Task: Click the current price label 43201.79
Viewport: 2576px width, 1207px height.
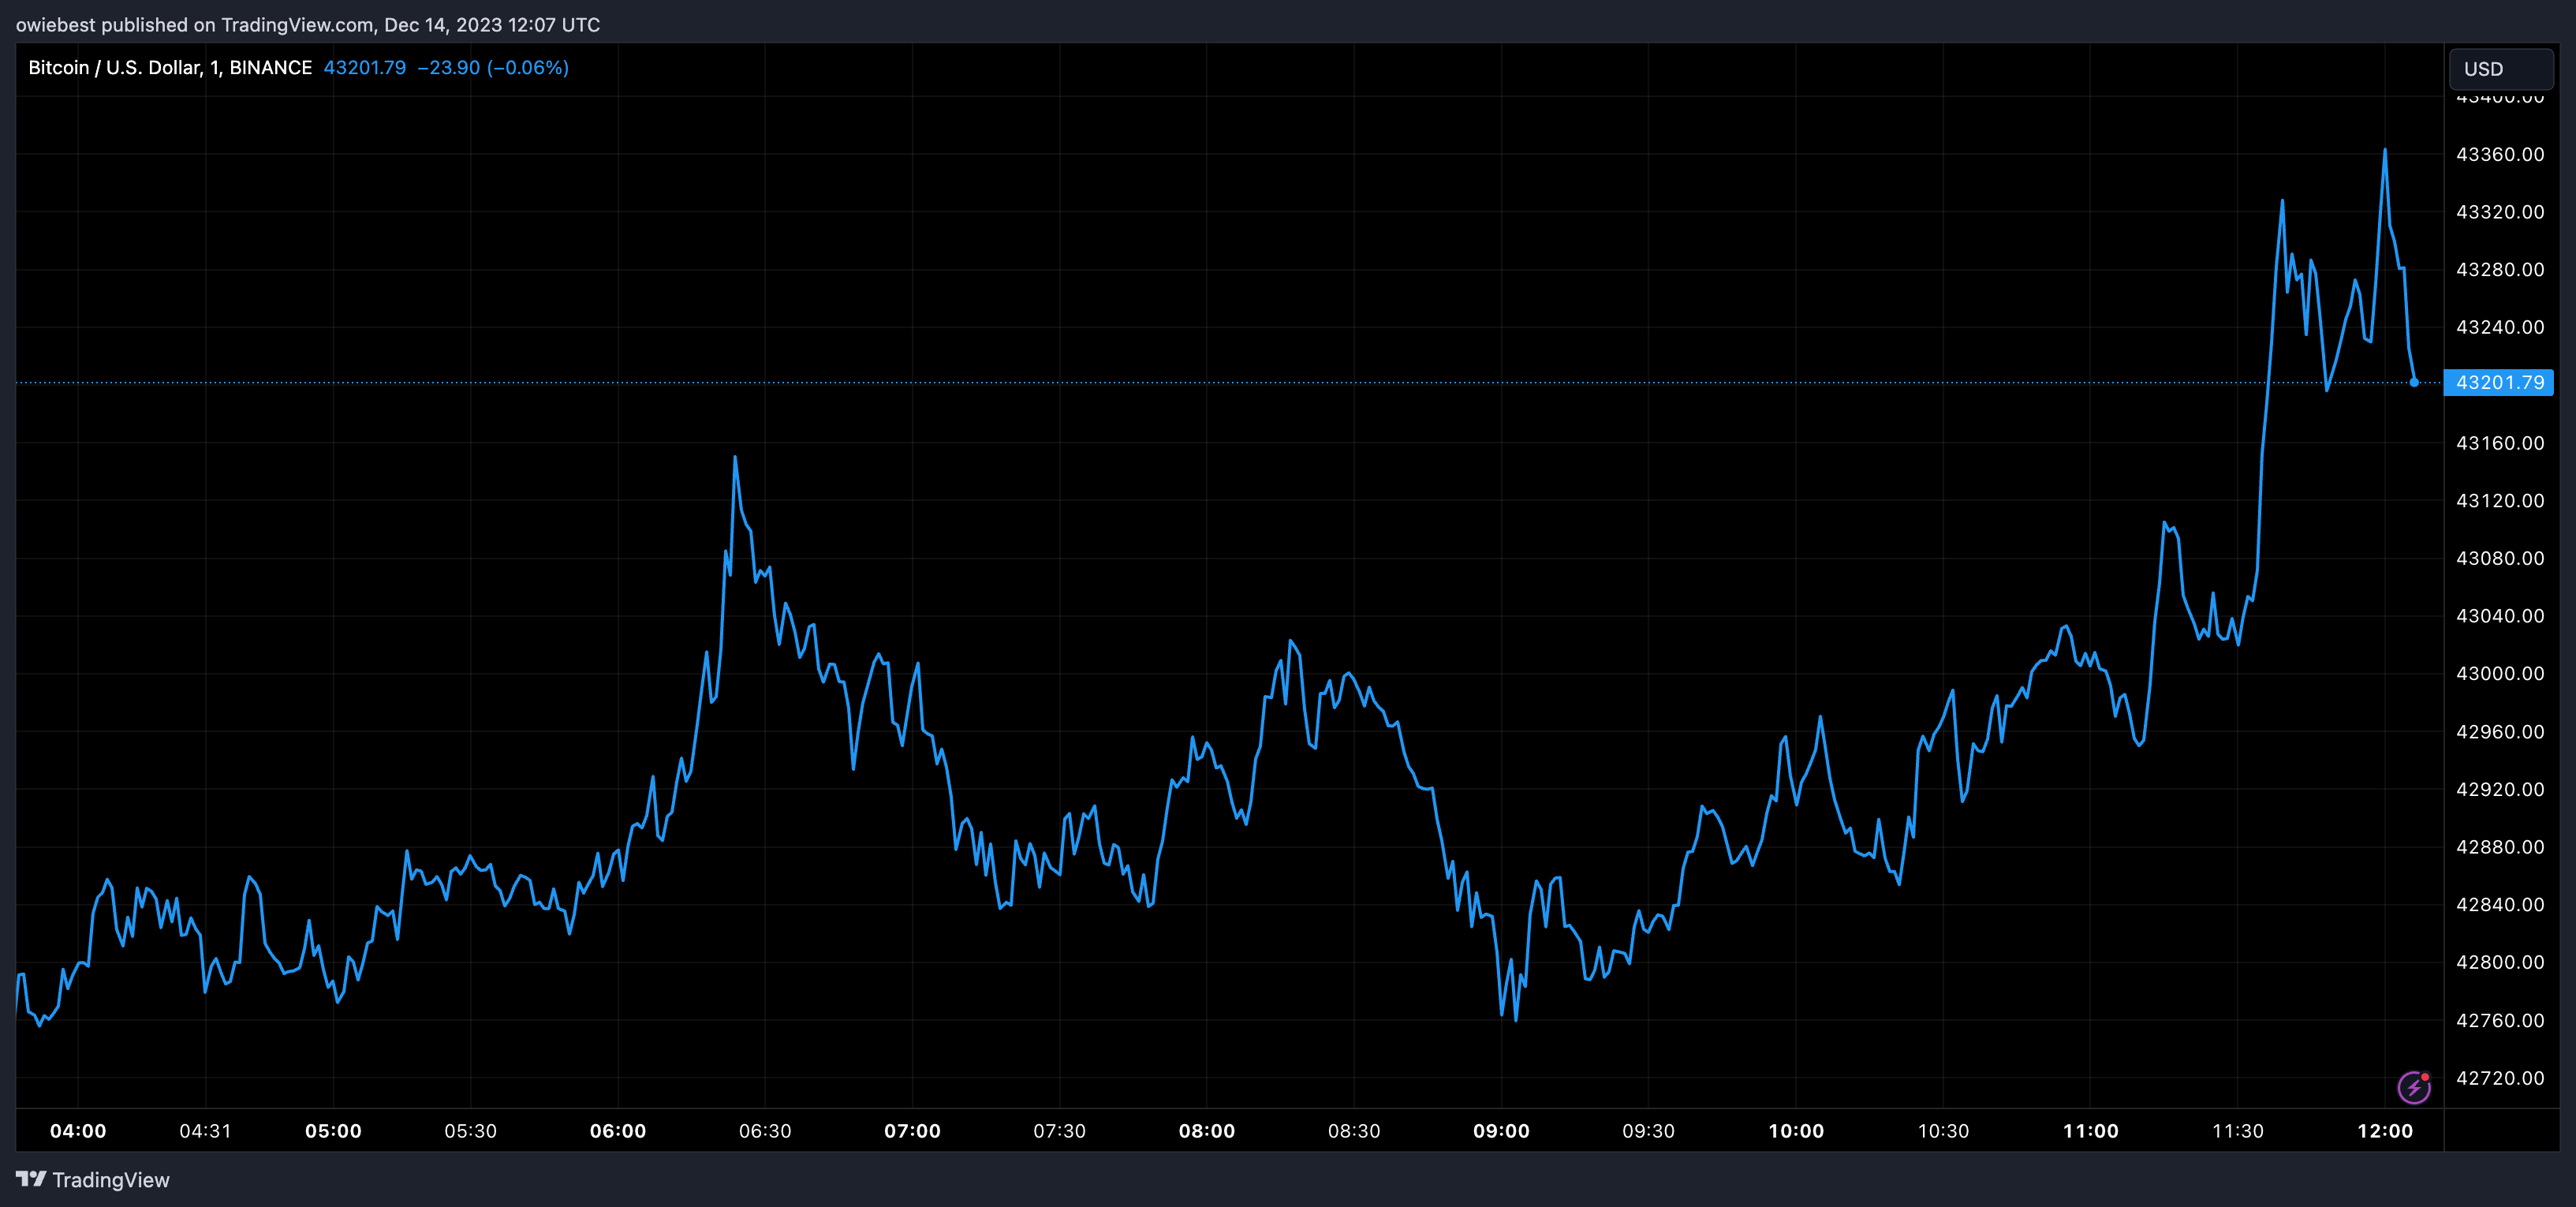Action: [2498, 382]
